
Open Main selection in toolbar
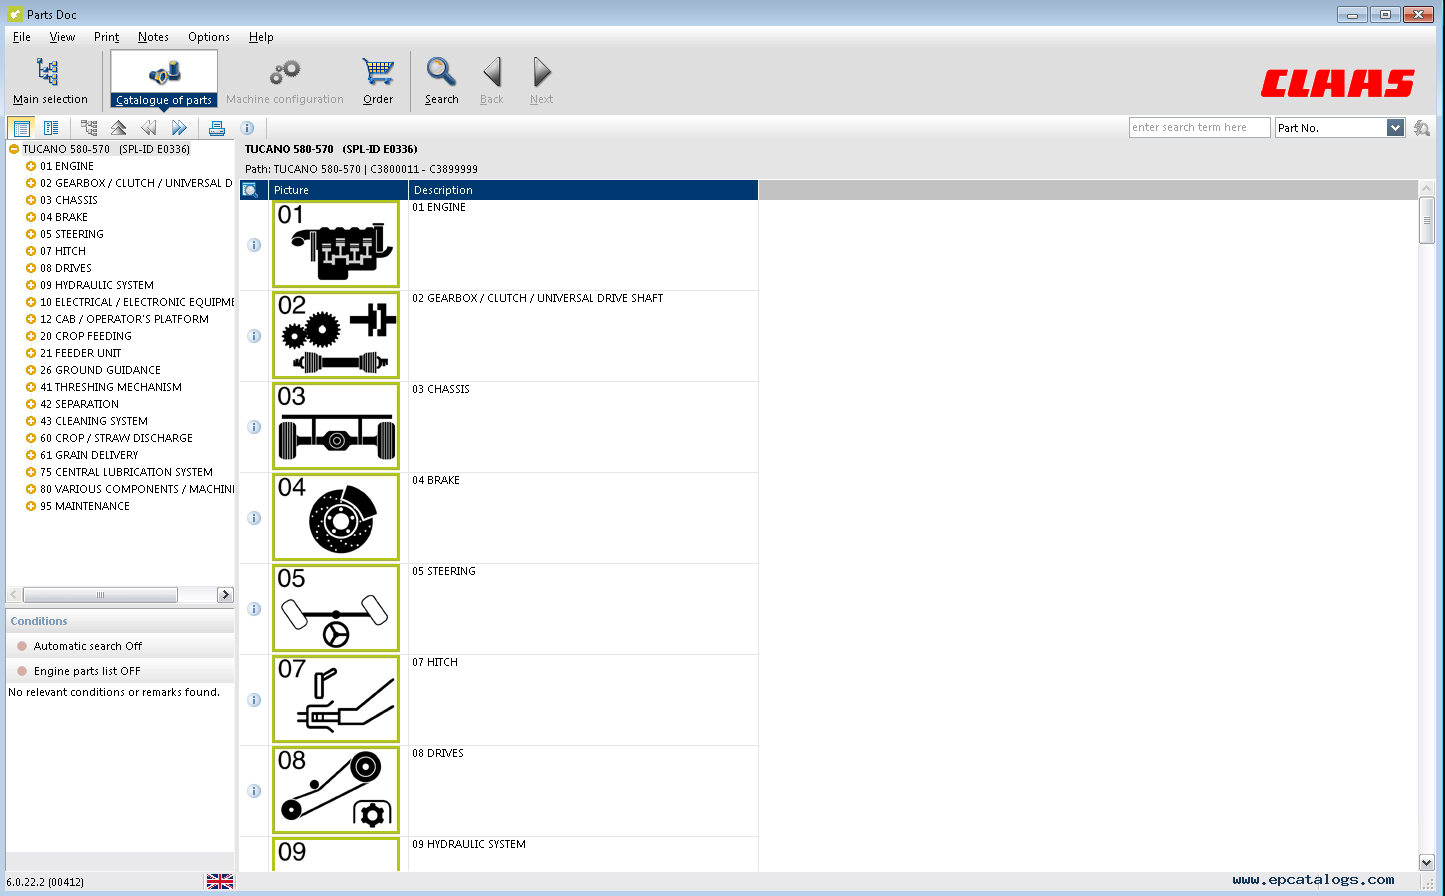(x=50, y=80)
